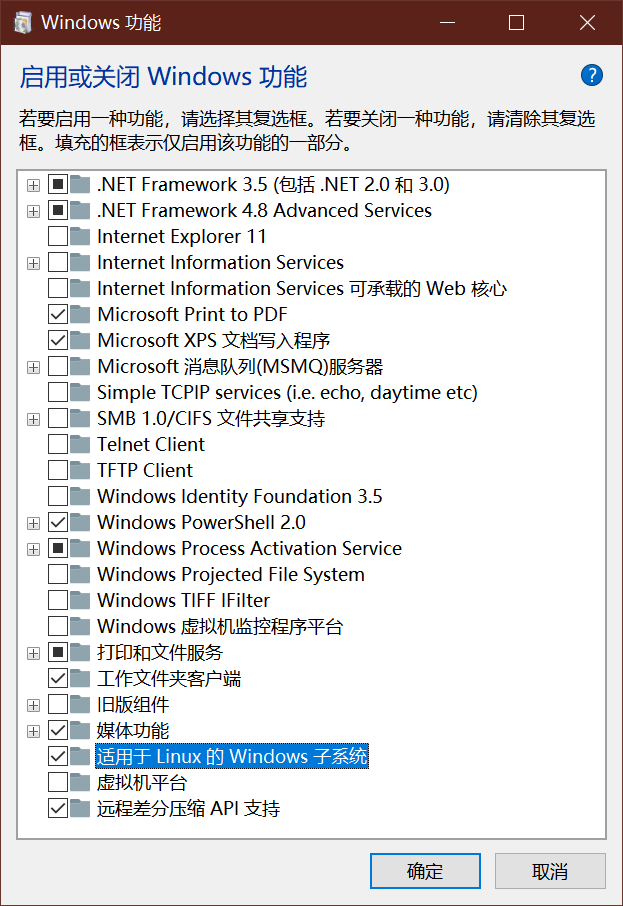Viewport: 623px width, 906px height.
Task: Select the .NET Framework 4.8 Advanced Services label
Action: point(265,210)
